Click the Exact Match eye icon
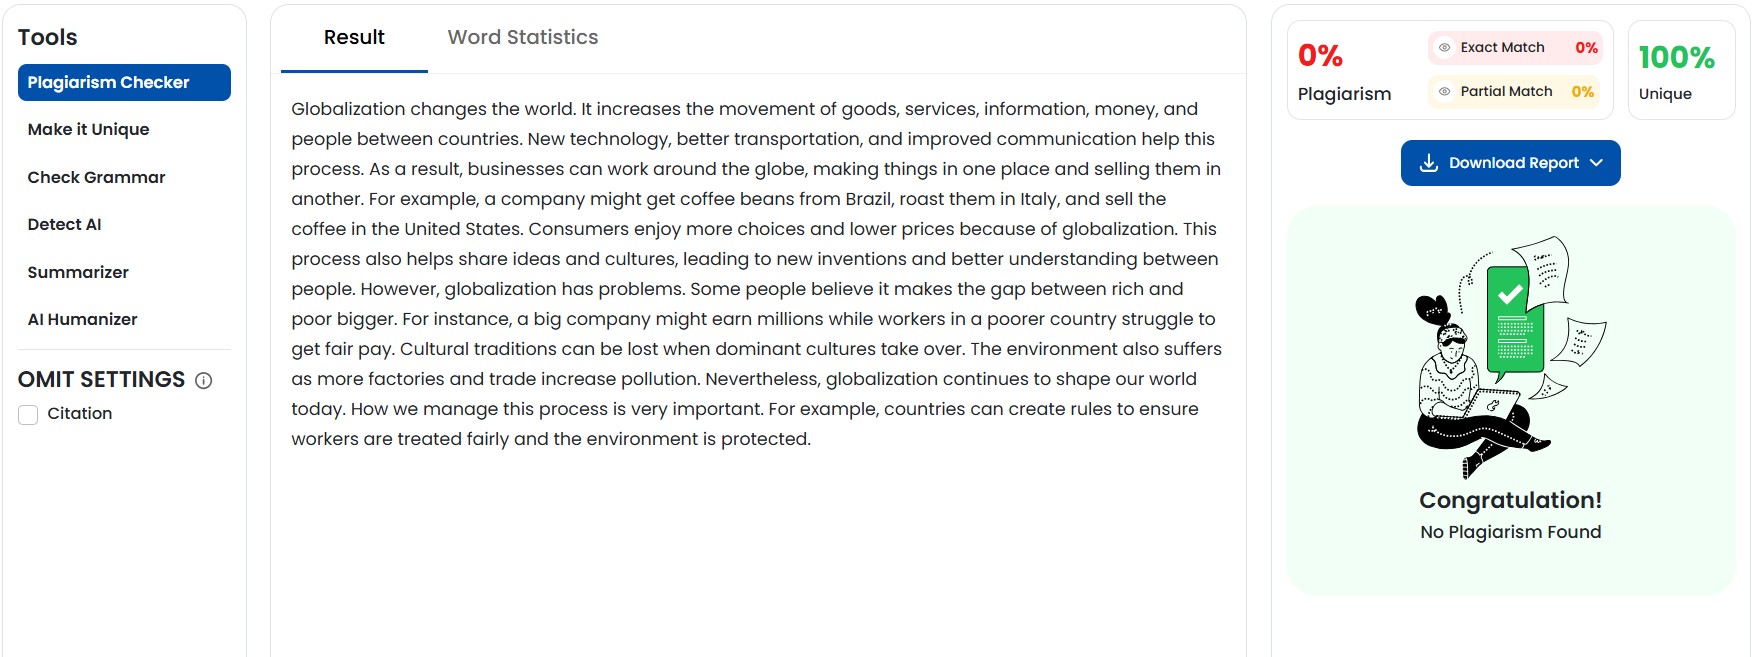The height and width of the screenshot is (657, 1752). pyautogui.click(x=1444, y=48)
